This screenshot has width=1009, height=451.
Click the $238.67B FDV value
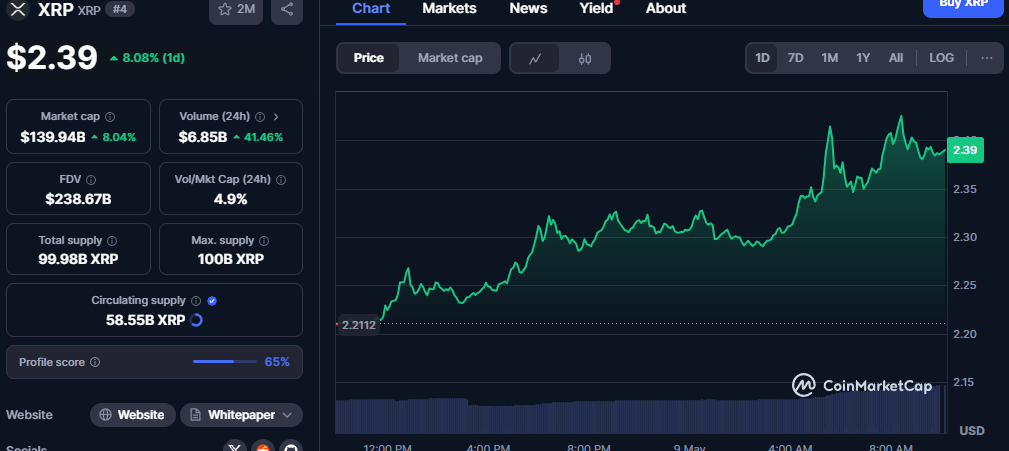[79, 199]
